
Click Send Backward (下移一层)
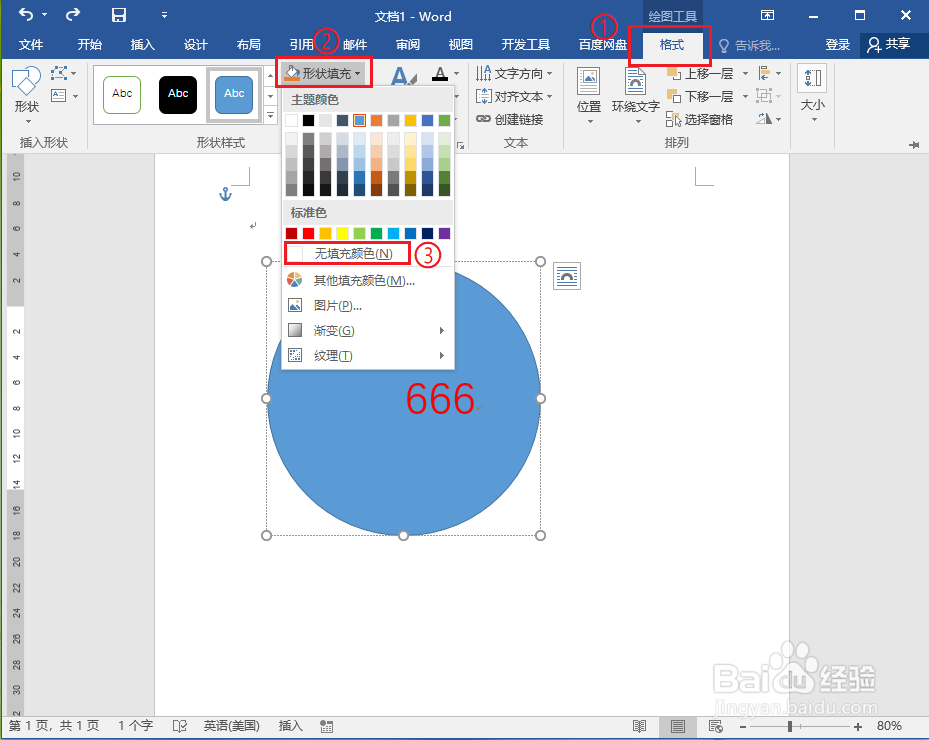tap(701, 96)
